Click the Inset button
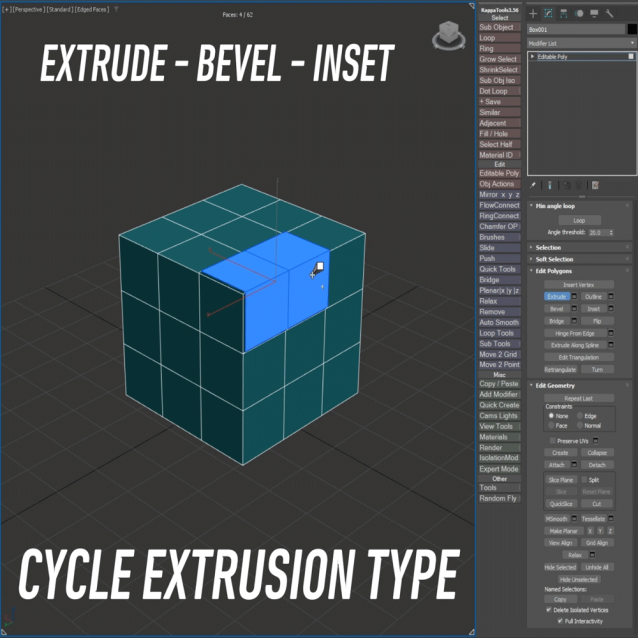 592,309
